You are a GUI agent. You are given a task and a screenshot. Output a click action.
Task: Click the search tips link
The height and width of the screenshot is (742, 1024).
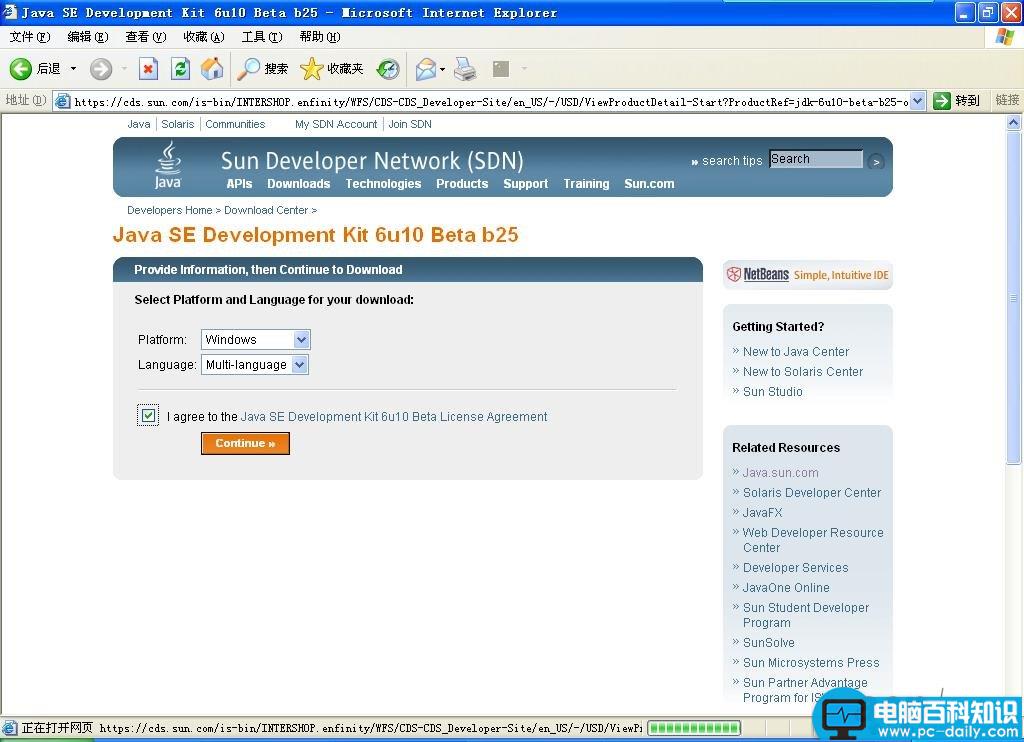[732, 161]
